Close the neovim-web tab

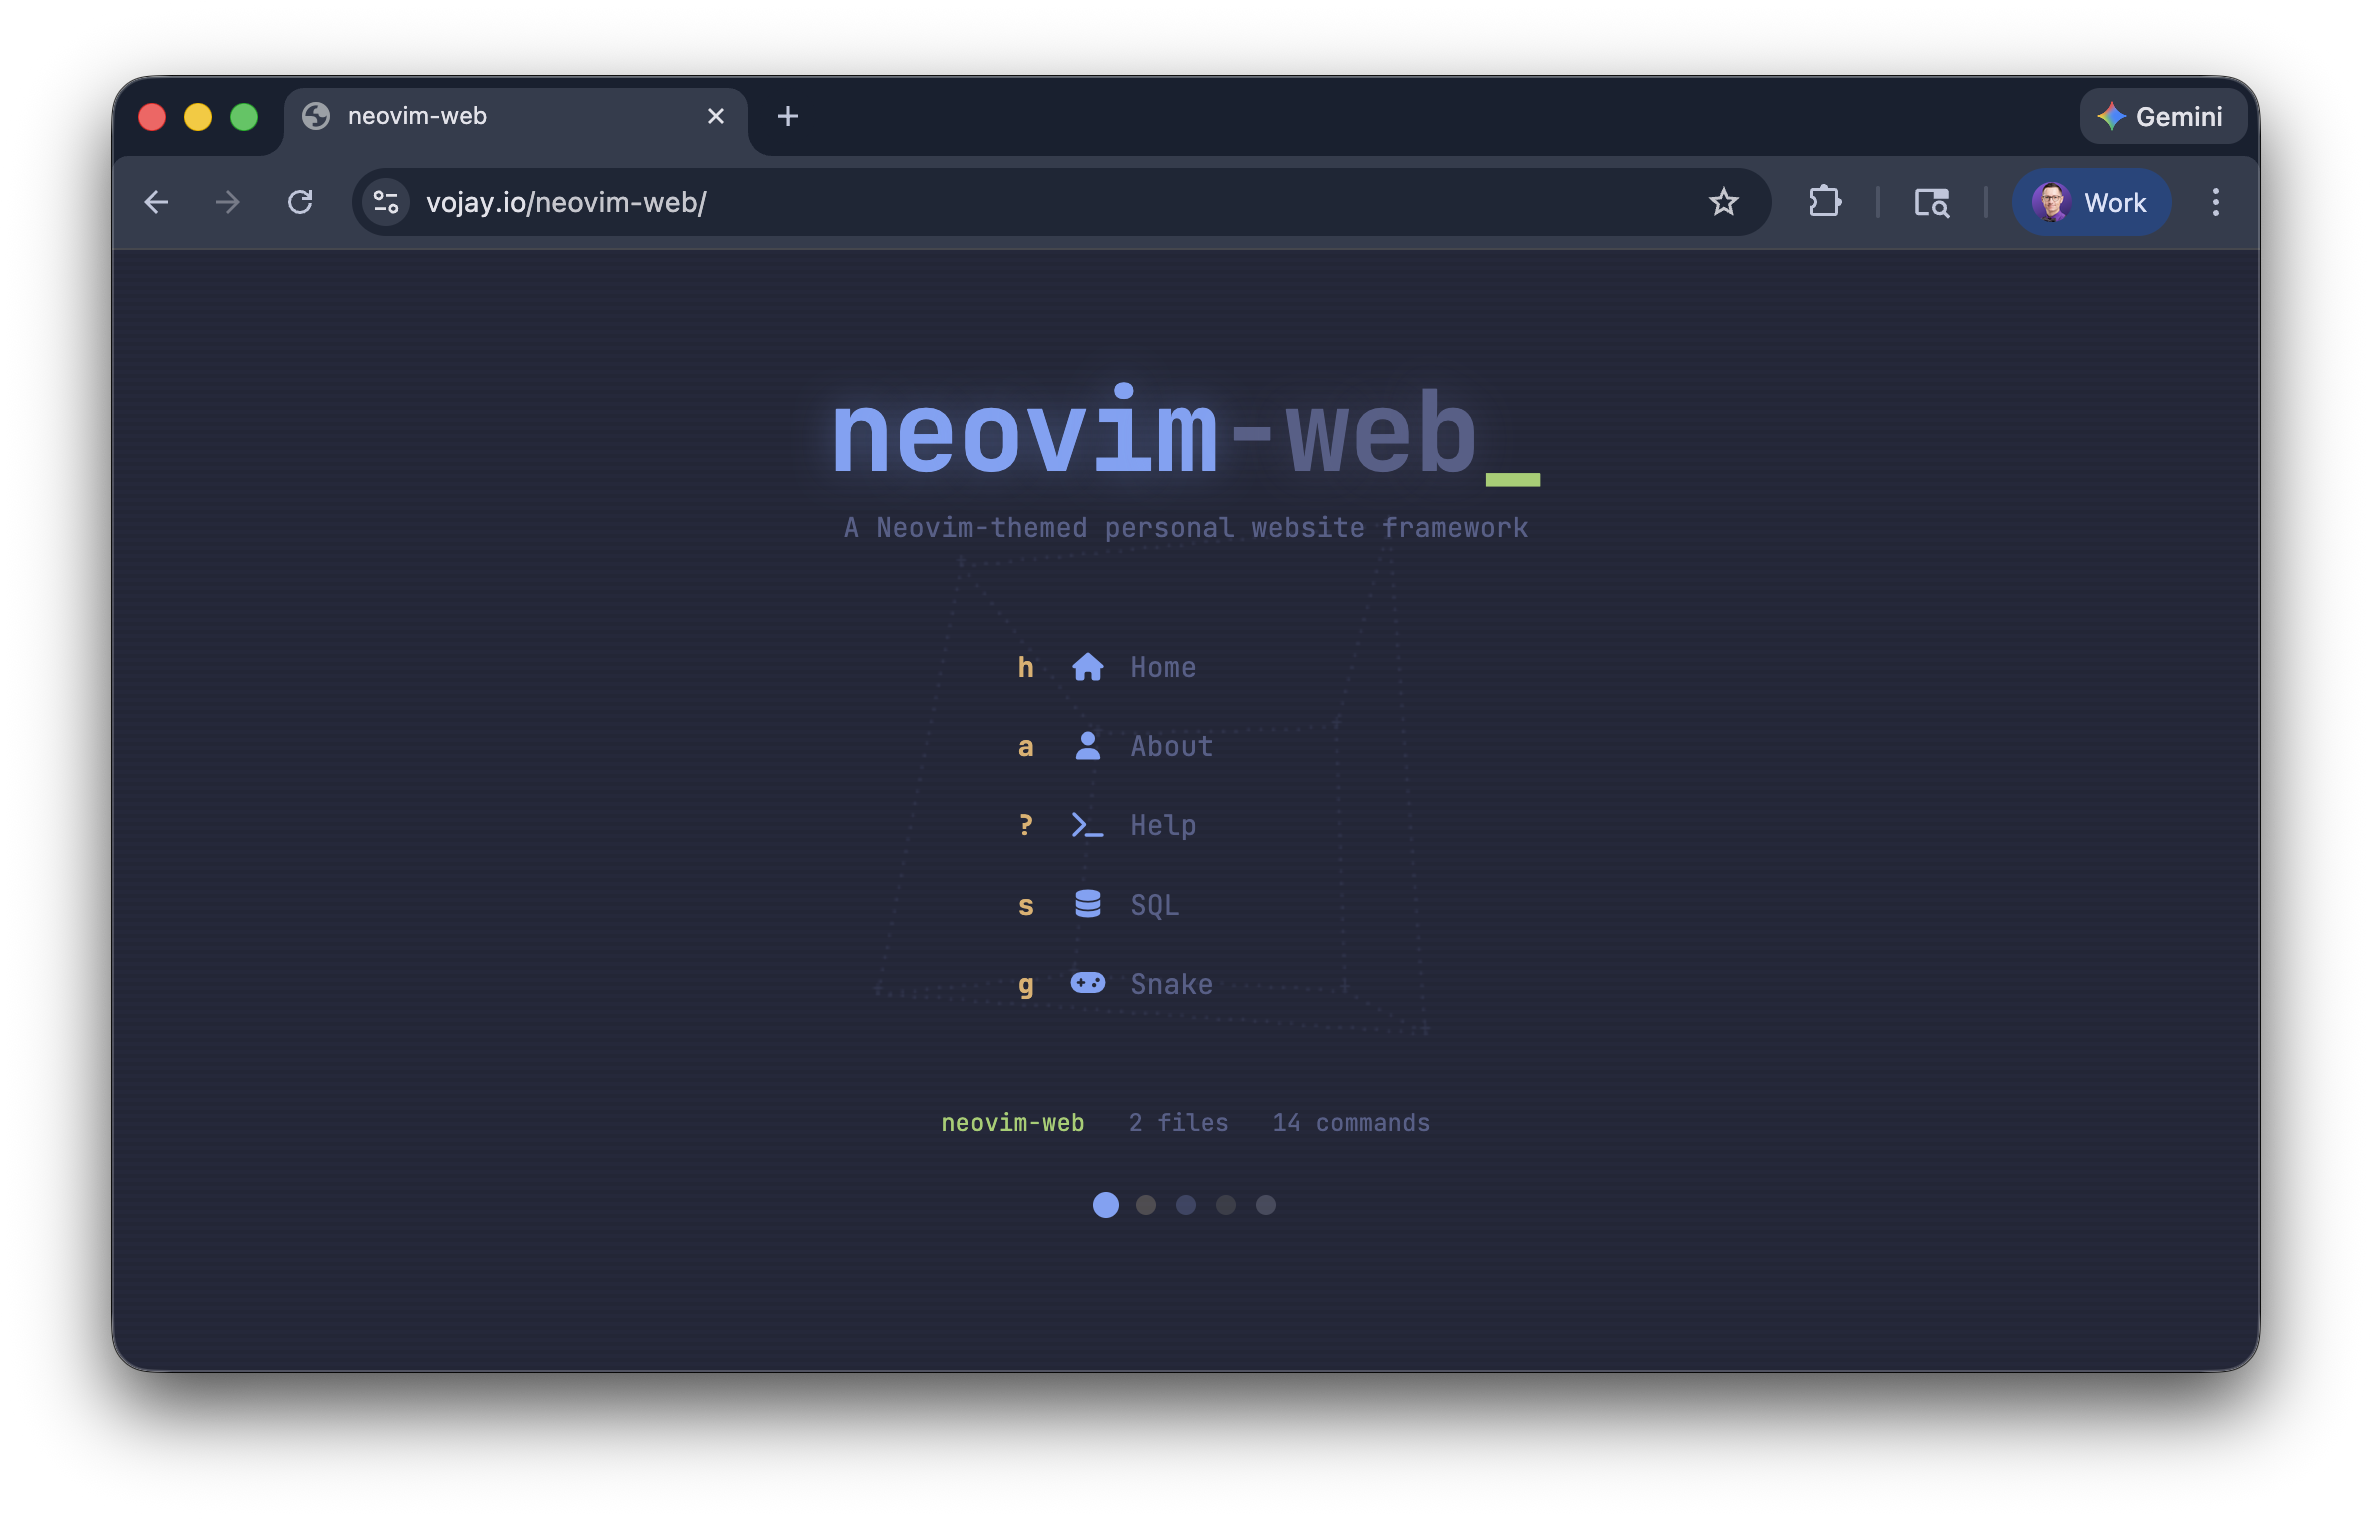tap(716, 117)
